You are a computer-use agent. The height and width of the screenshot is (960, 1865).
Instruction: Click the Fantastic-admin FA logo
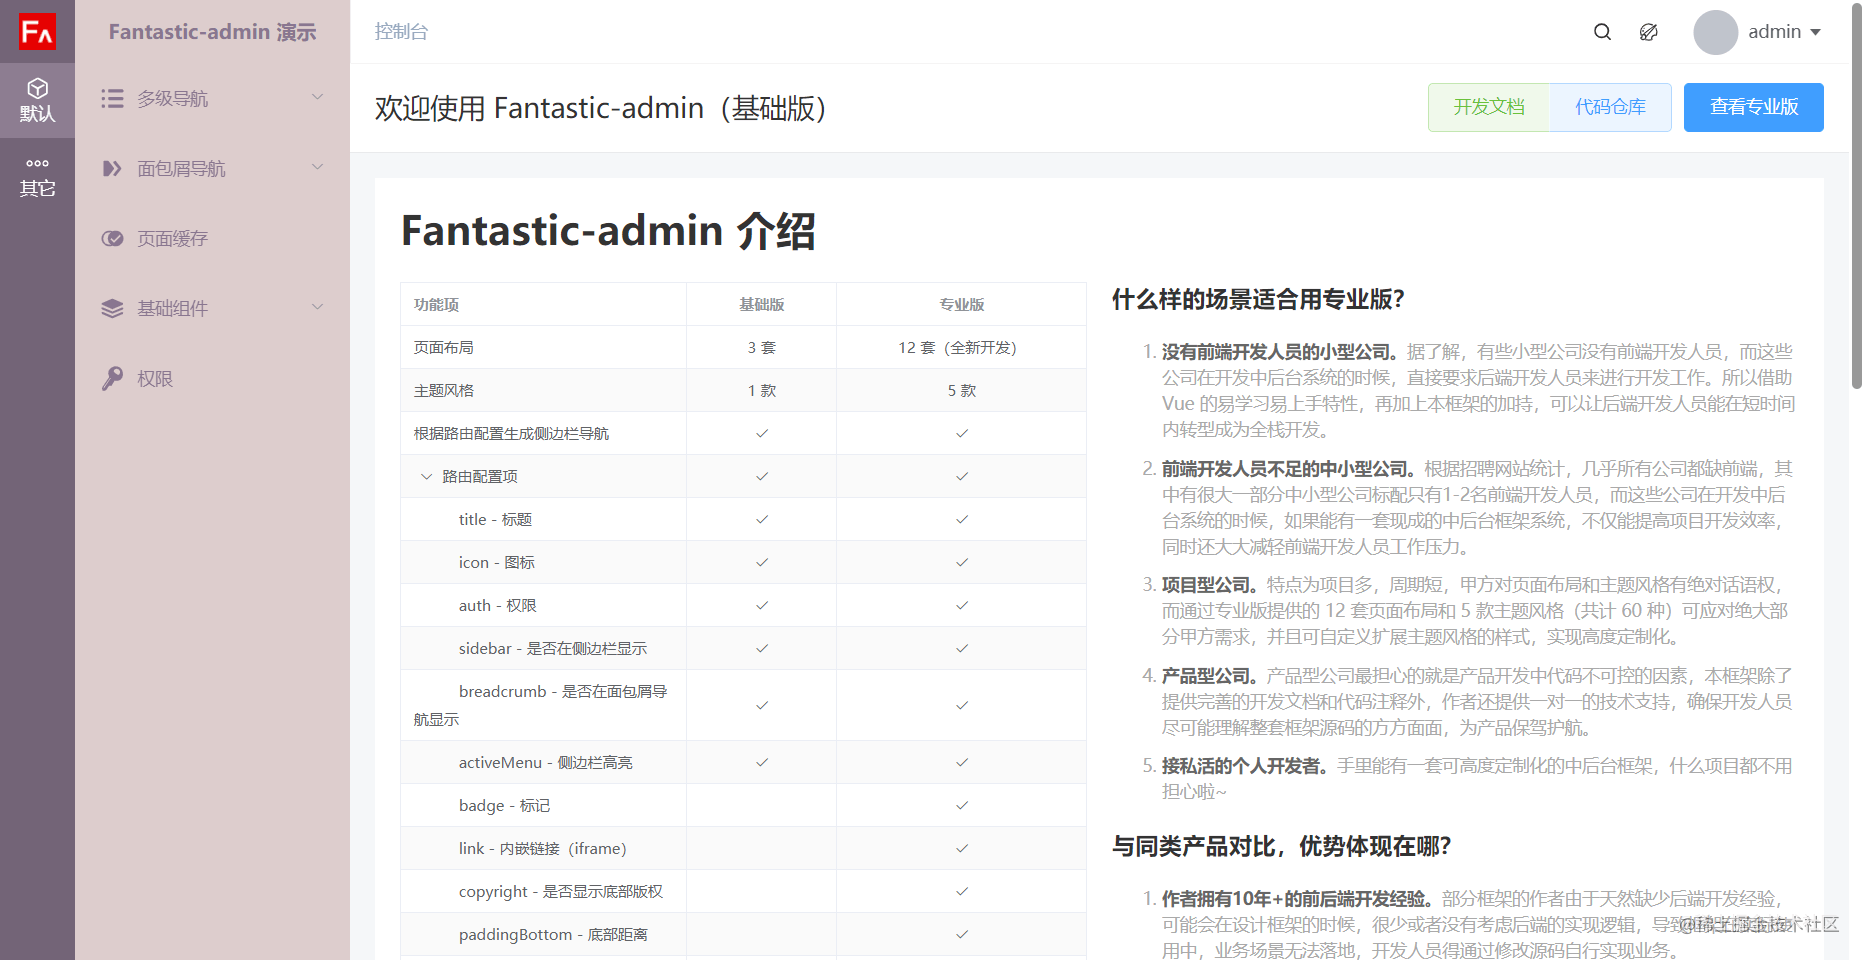(37, 31)
